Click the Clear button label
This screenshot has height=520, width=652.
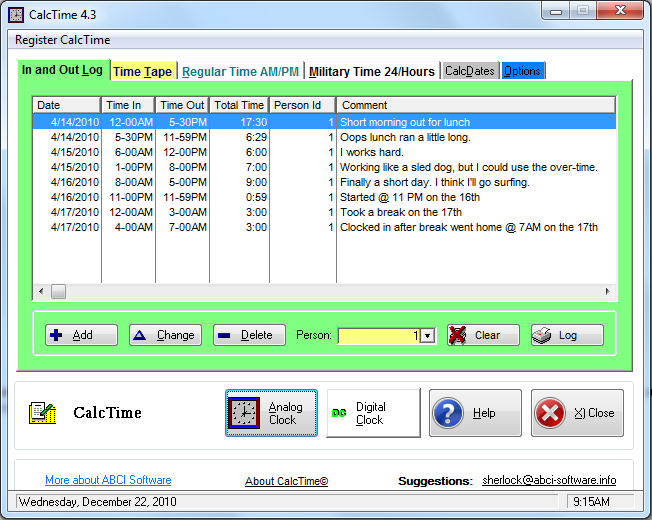click(x=487, y=335)
